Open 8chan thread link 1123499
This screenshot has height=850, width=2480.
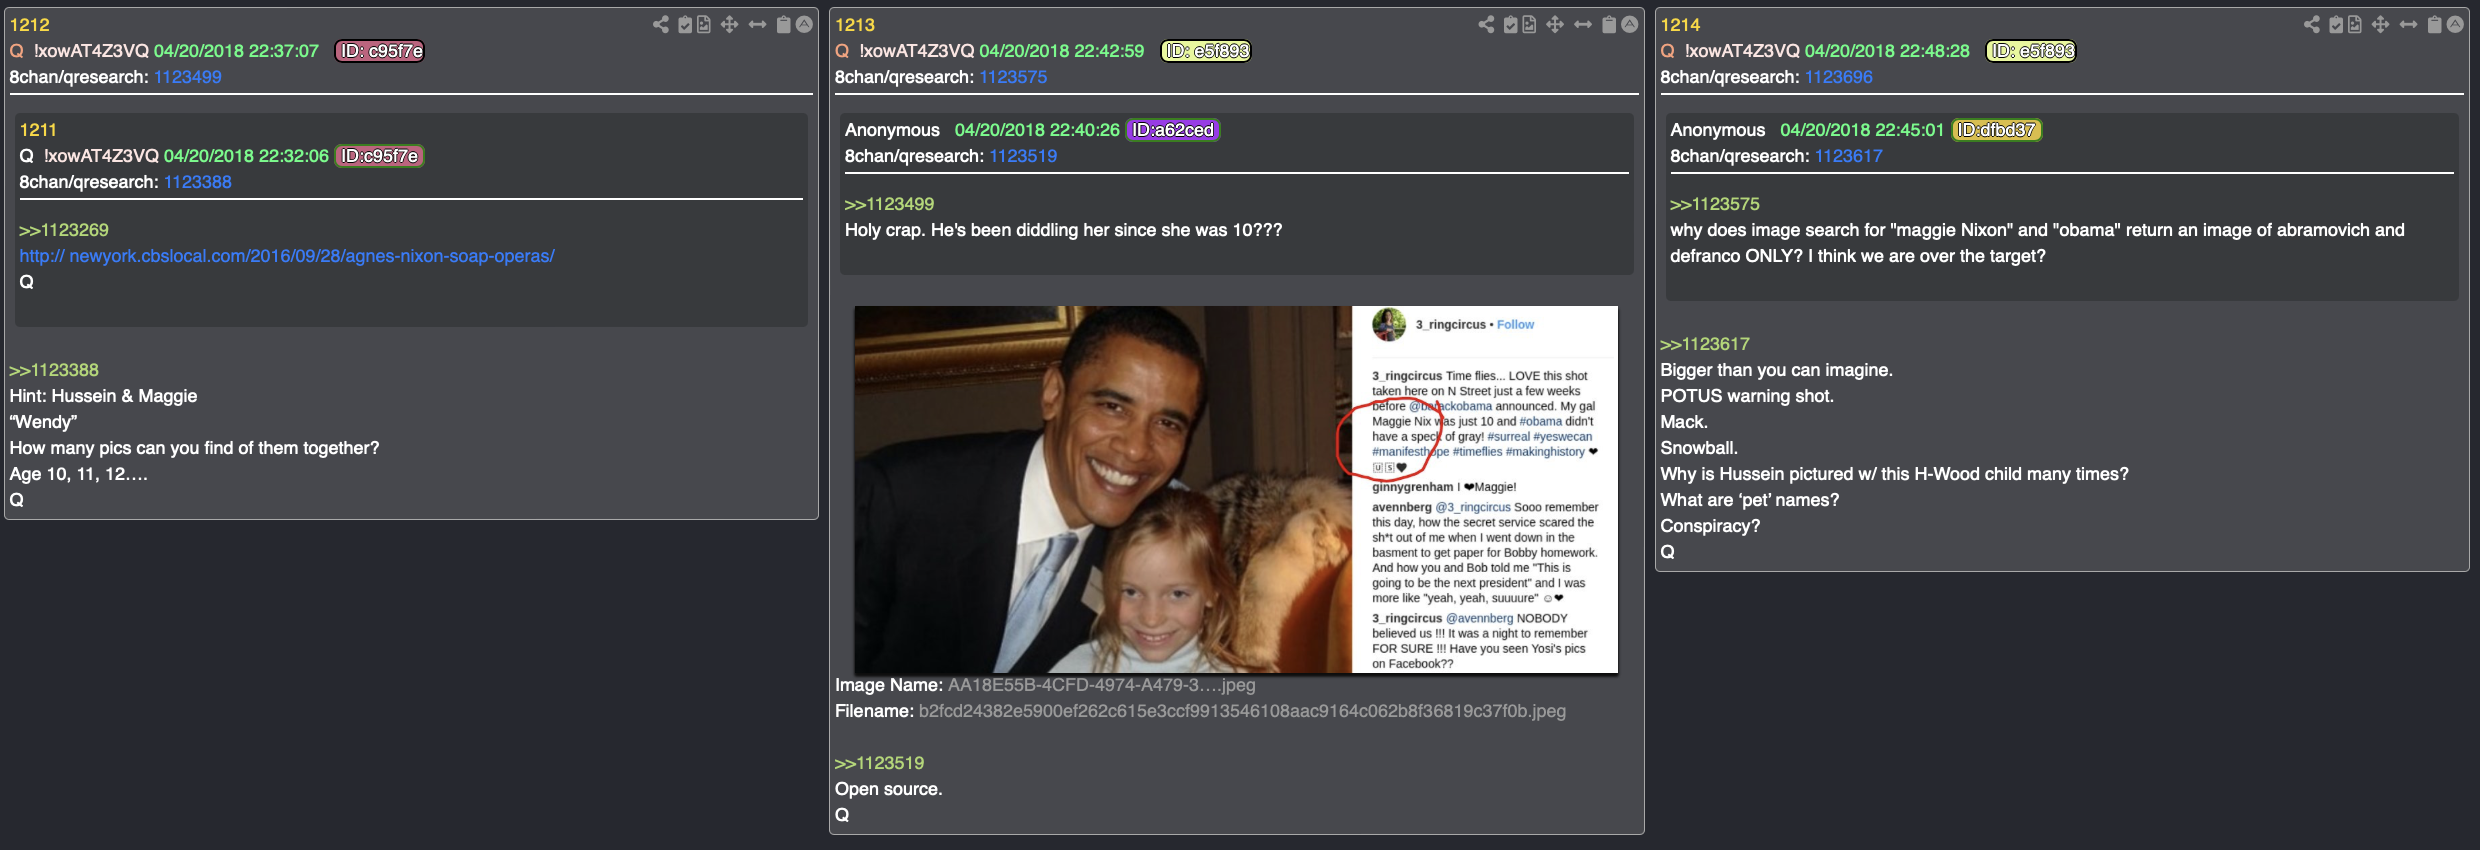pyautogui.click(x=188, y=77)
